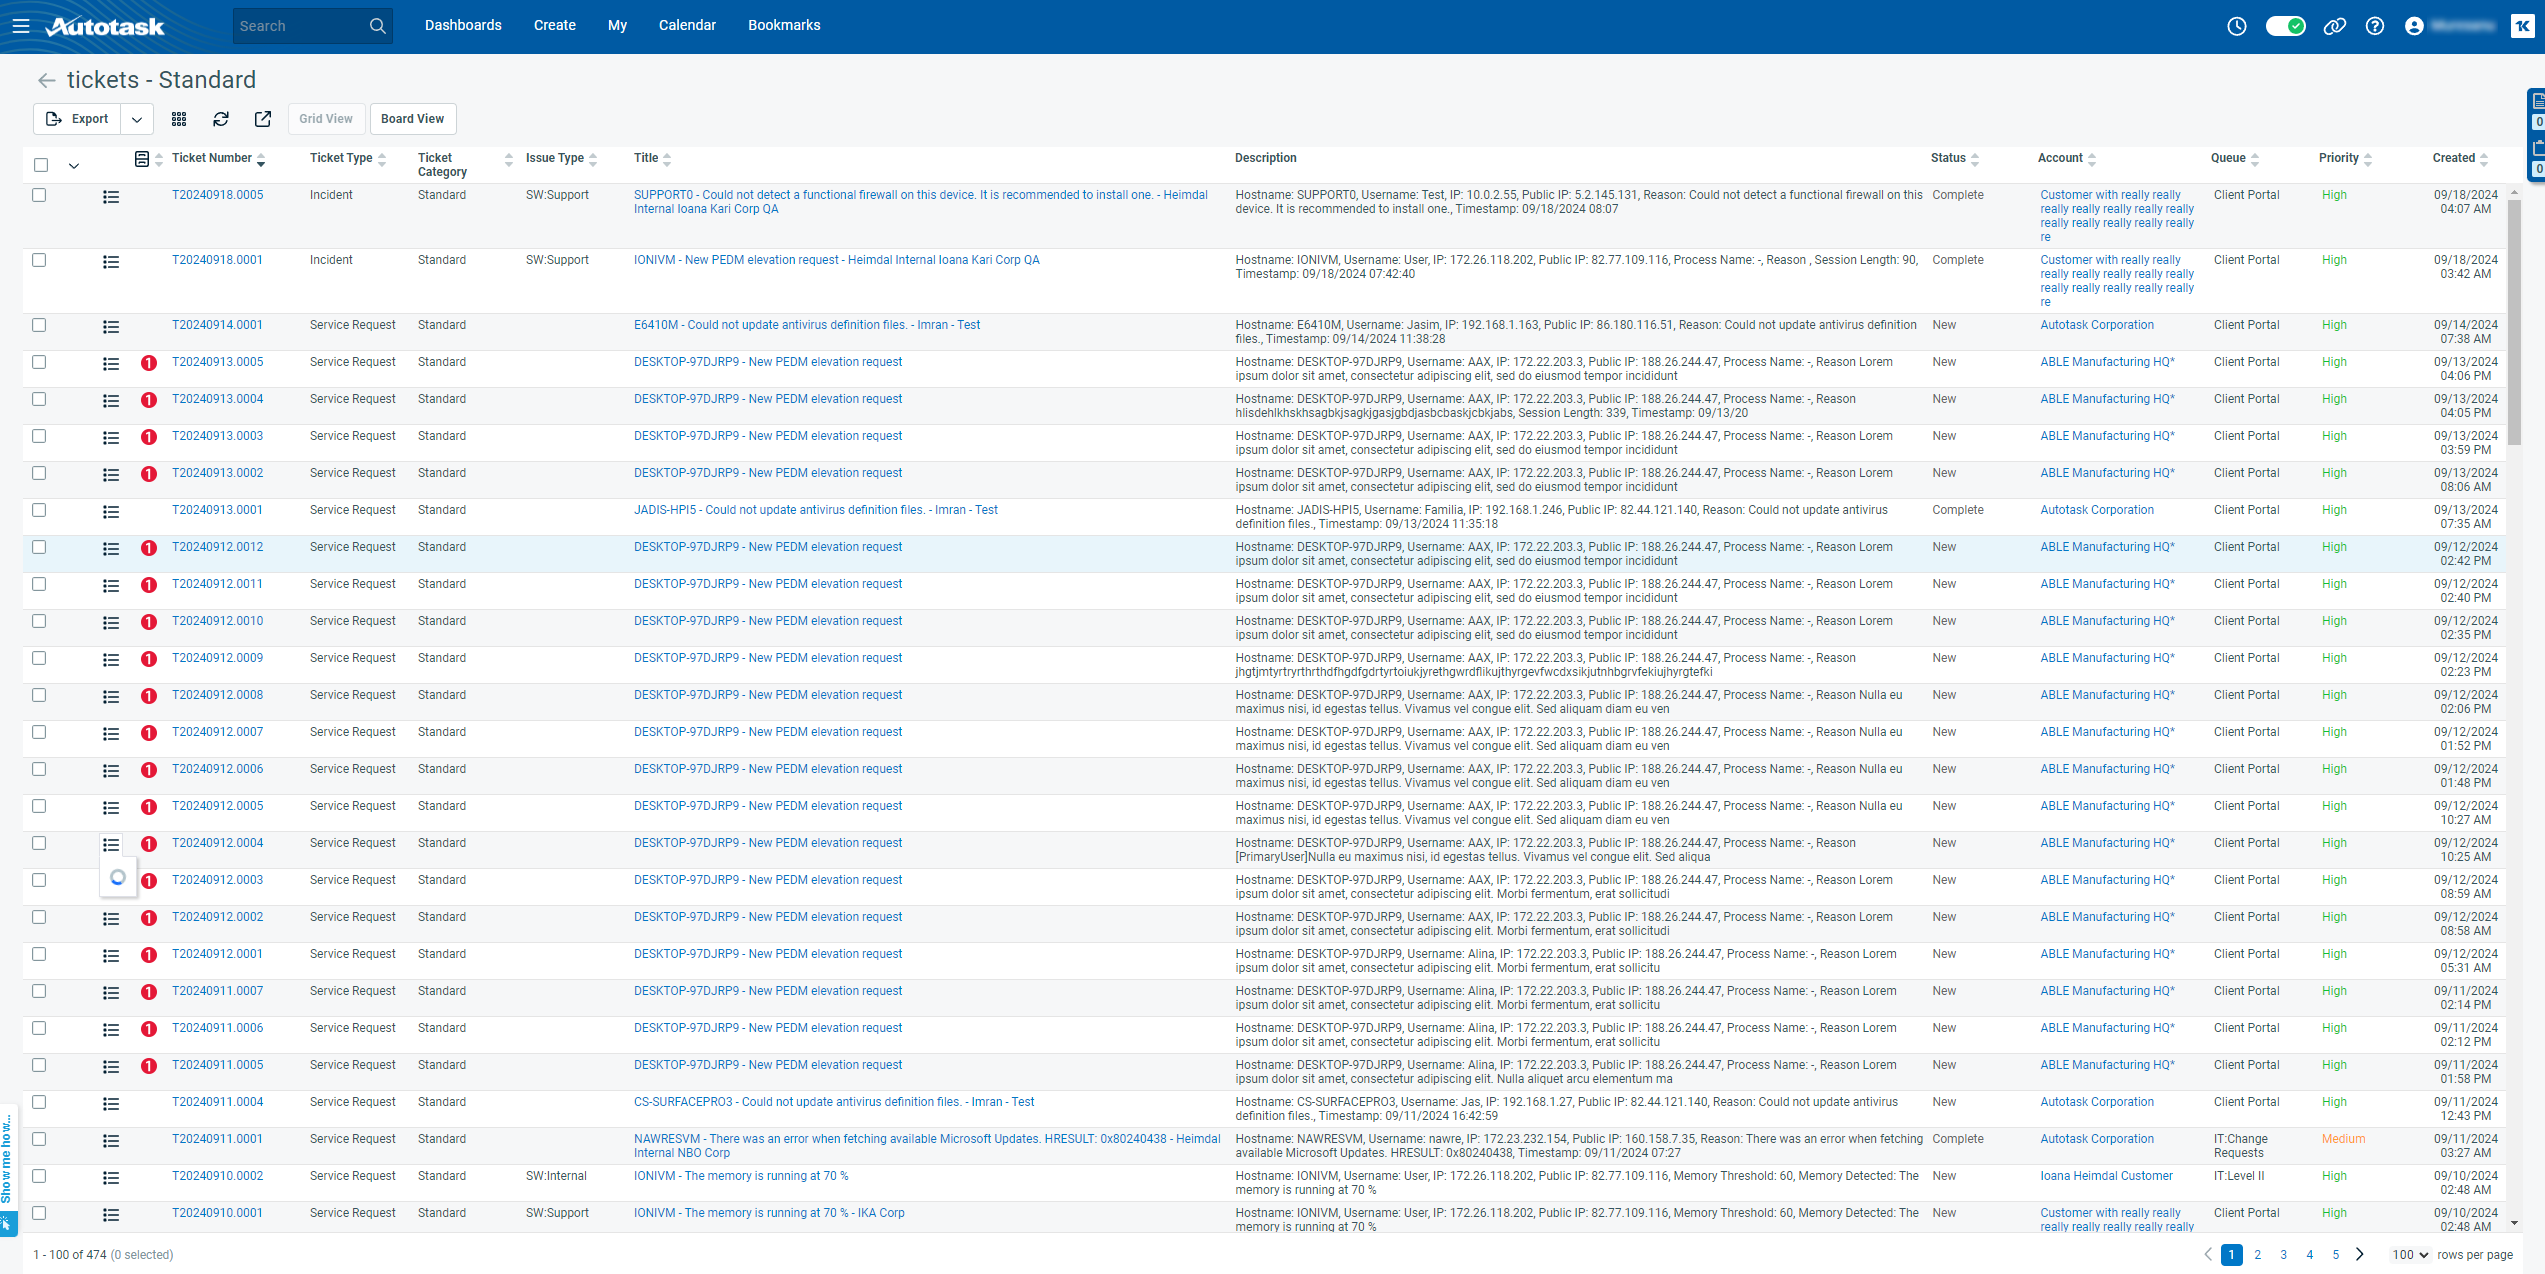Open Ioana Heimdal Customer account link
Image resolution: width=2545 pixels, height=1274 pixels.
coord(2107,1176)
